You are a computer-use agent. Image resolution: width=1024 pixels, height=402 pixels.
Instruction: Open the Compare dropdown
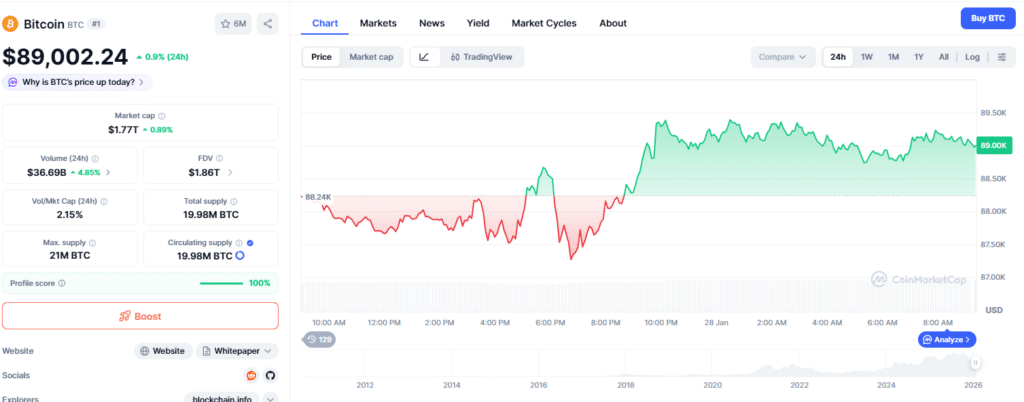[783, 57]
